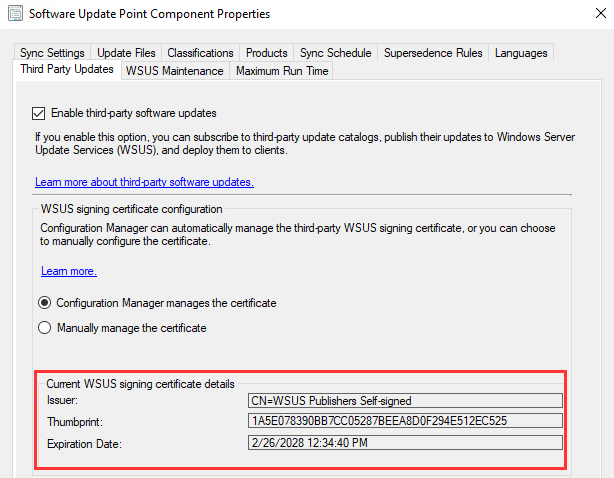This screenshot has width=614, height=478.
Task: Open the Supersedence Rules tab
Action: tap(433, 53)
